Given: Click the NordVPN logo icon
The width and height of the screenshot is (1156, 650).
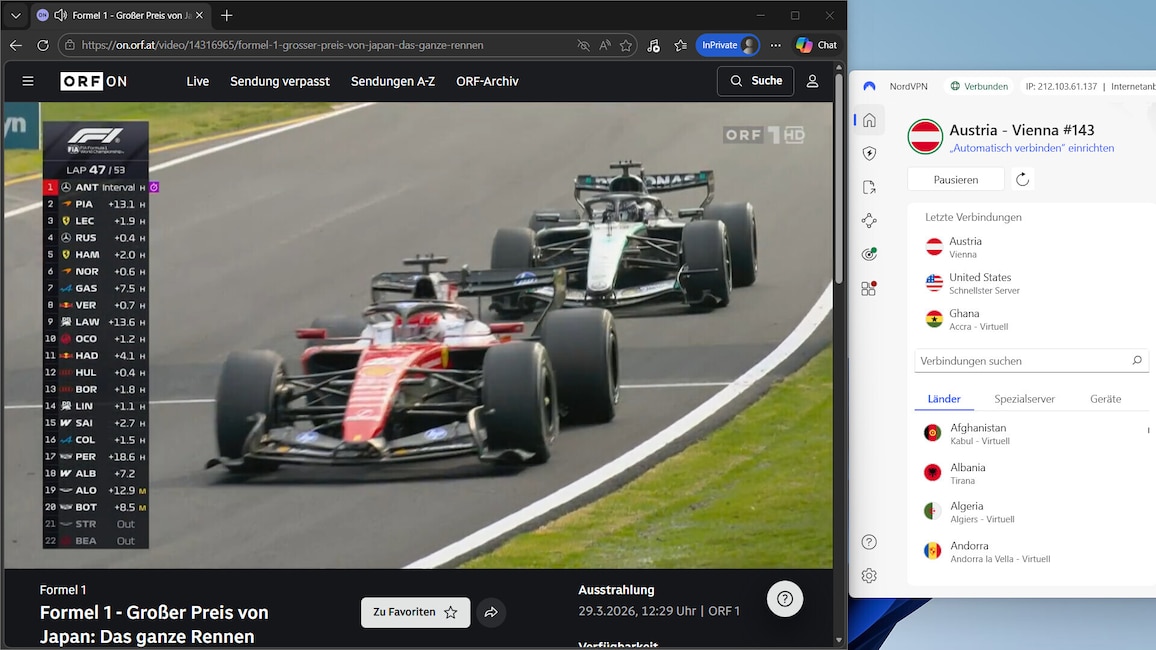Looking at the screenshot, I should (x=869, y=86).
